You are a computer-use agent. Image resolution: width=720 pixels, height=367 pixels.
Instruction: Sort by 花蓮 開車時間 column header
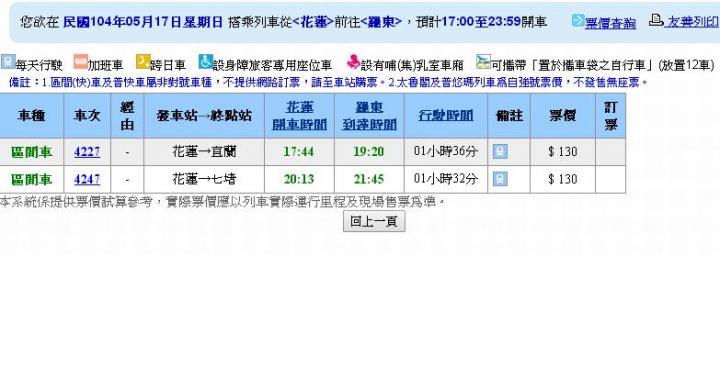pyautogui.click(x=299, y=115)
